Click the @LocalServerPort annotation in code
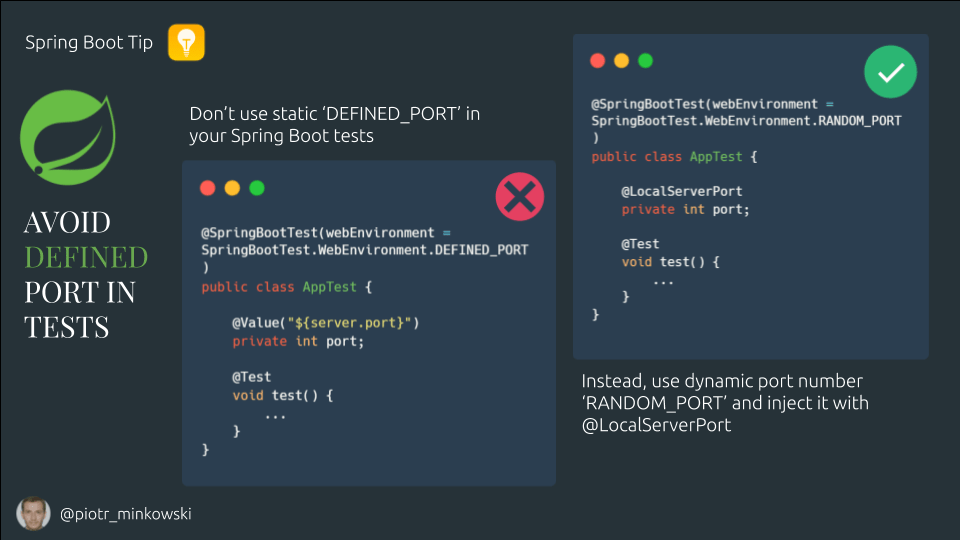 point(681,191)
